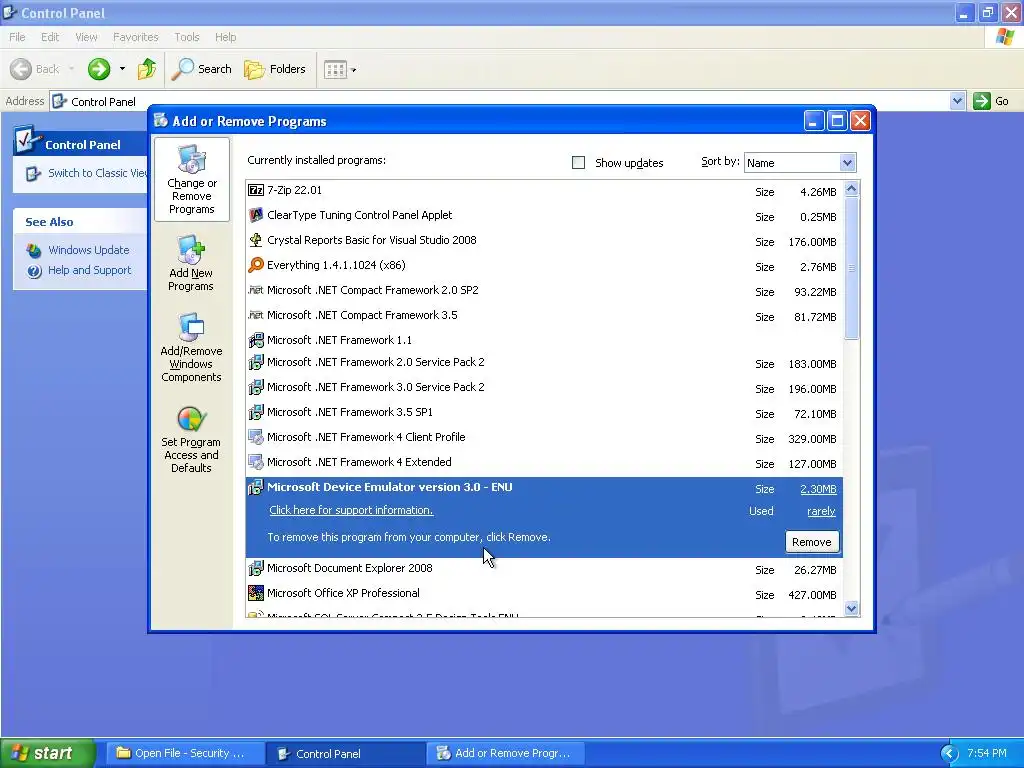Click the notification area expand arrow

(x=950, y=754)
